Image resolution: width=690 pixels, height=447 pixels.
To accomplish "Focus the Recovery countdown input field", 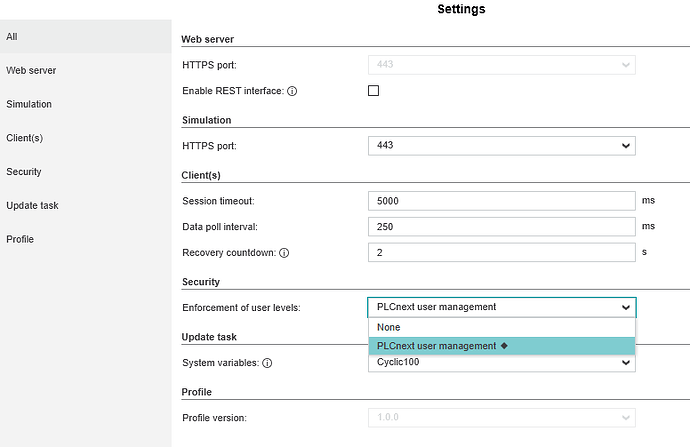I will click(501, 253).
